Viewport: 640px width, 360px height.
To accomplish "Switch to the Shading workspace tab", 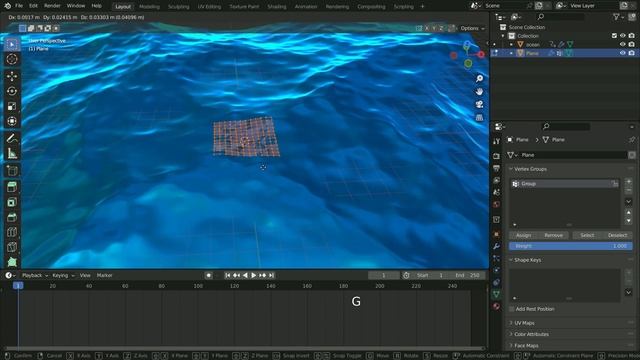I will [x=277, y=7].
